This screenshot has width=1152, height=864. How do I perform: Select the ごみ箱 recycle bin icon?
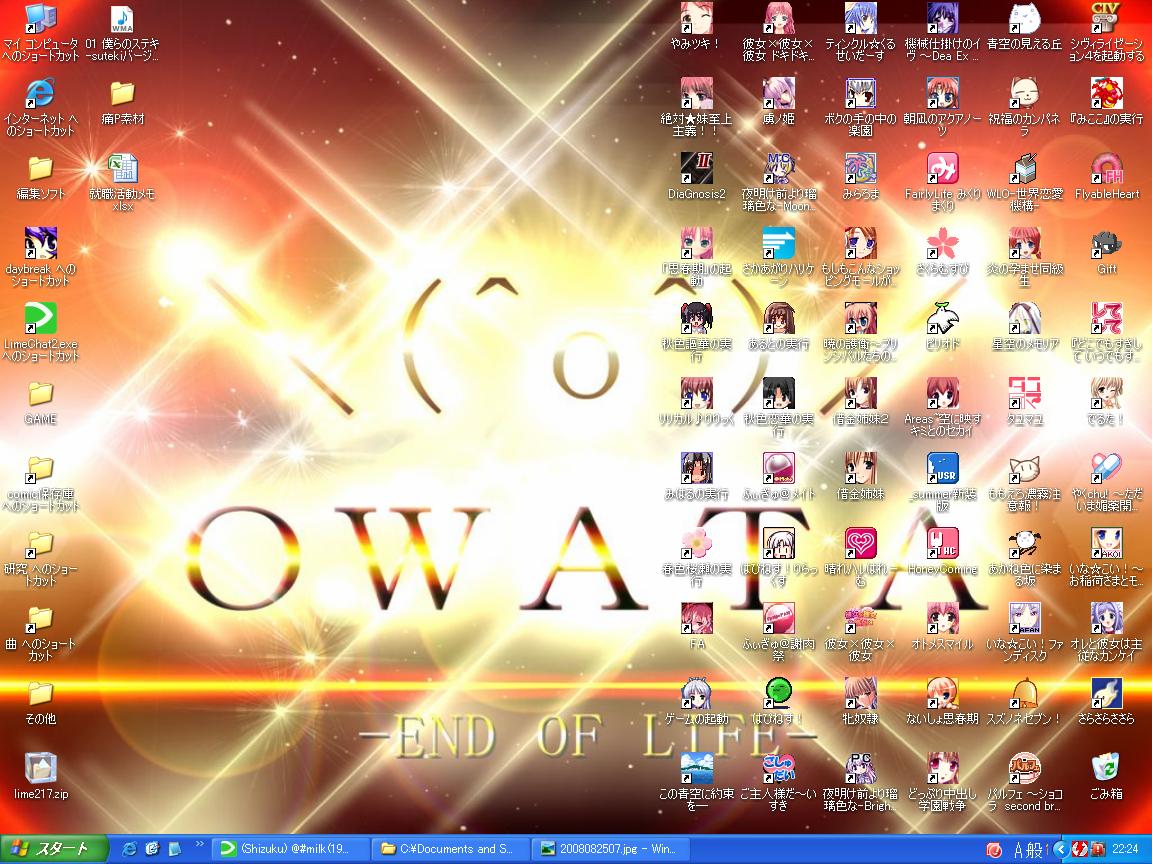point(1106,768)
